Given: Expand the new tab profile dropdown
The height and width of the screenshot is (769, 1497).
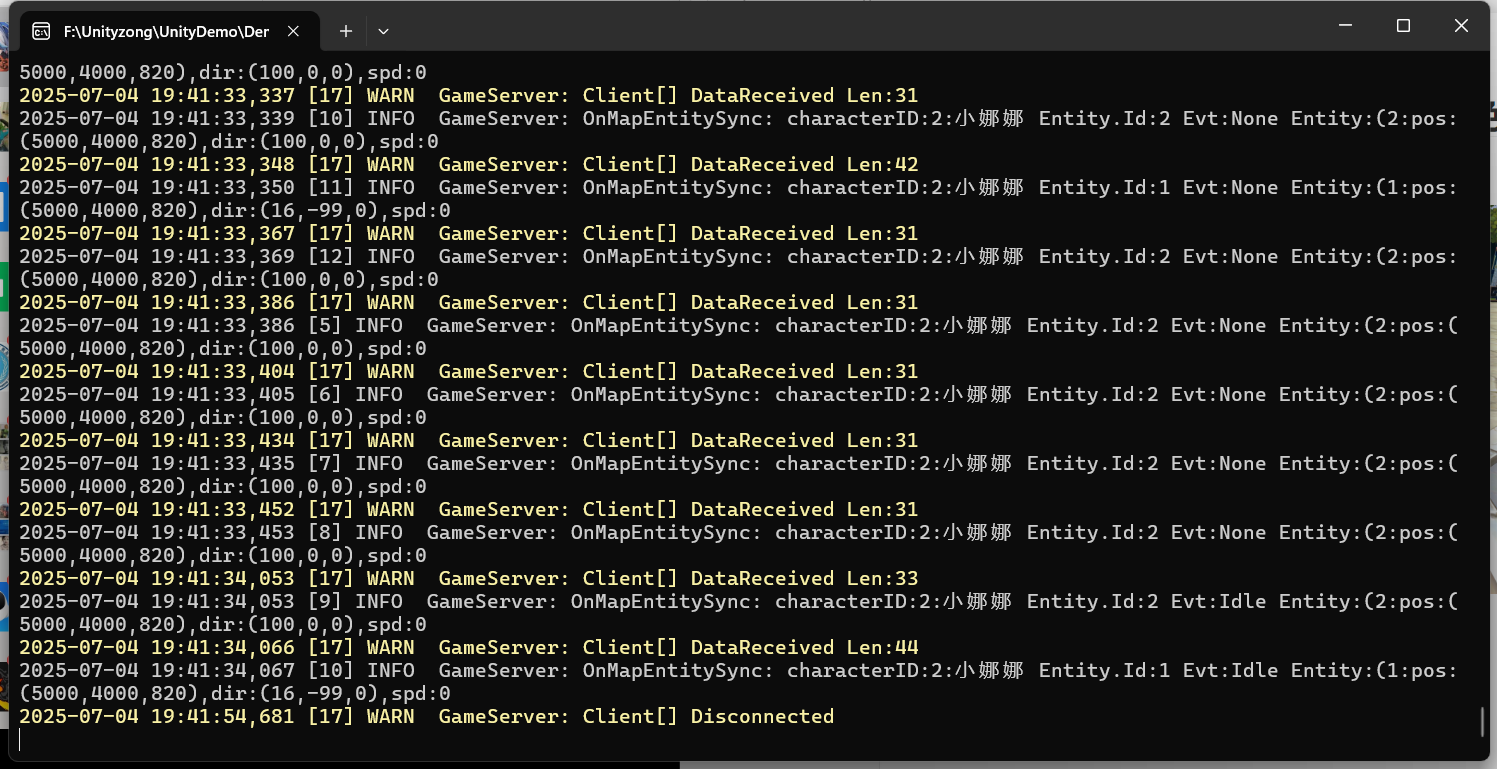Looking at the screenshot, I should click(x=383, y=32).
